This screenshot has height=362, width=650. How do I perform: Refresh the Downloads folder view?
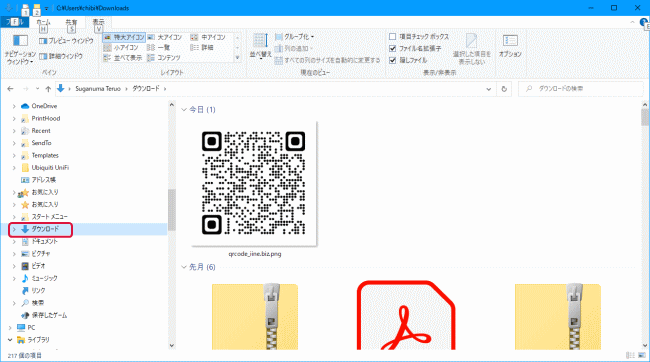pyautogui.click(x=504, y=89)
